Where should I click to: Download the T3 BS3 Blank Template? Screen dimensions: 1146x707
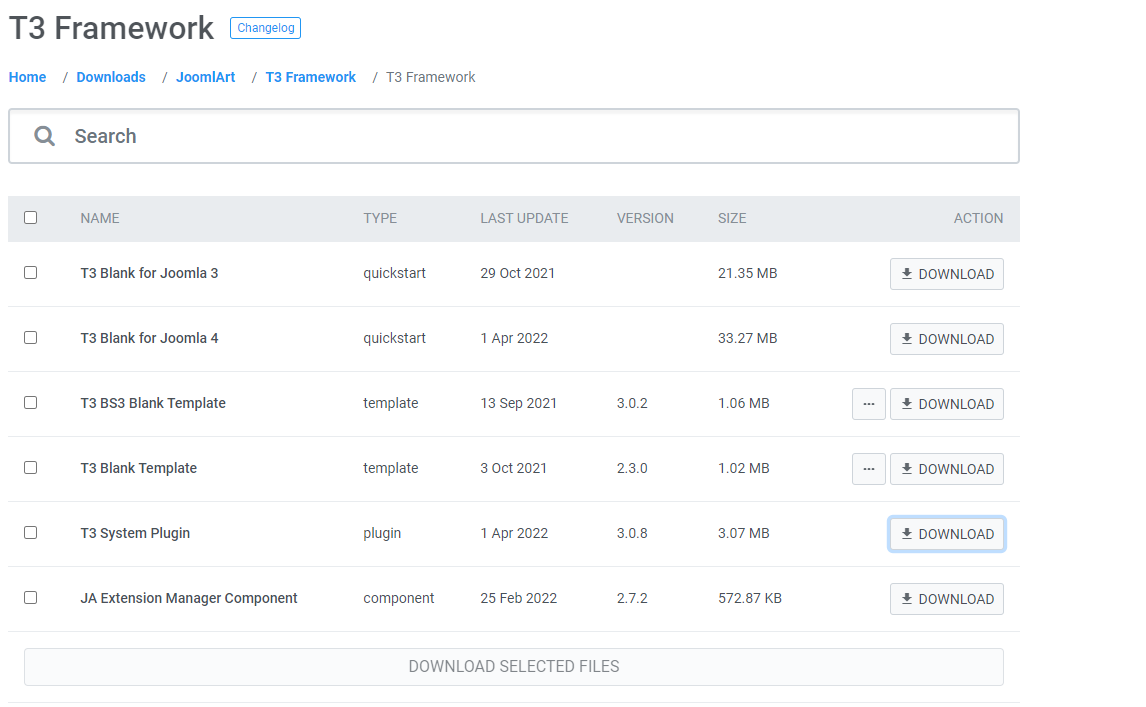click(946, 404)
